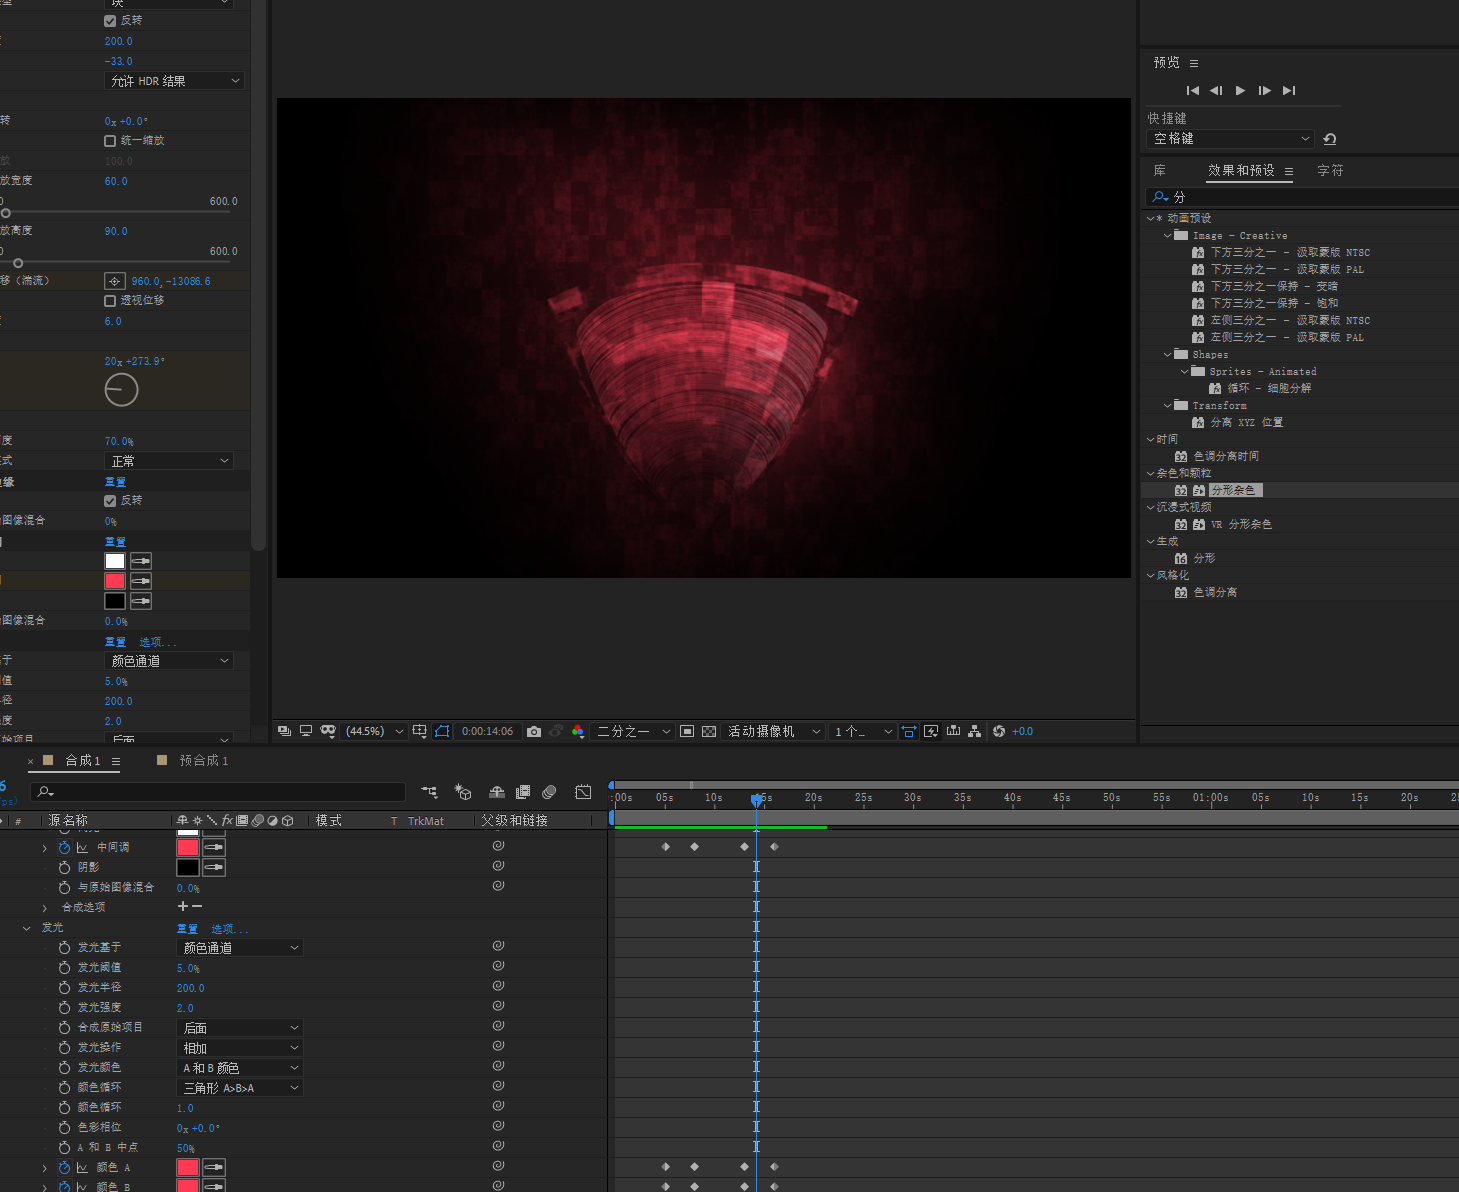Click the 选项... link on the 发光 timeline row
Viewport: 1459px width, 1192px height.
[229, 929]
